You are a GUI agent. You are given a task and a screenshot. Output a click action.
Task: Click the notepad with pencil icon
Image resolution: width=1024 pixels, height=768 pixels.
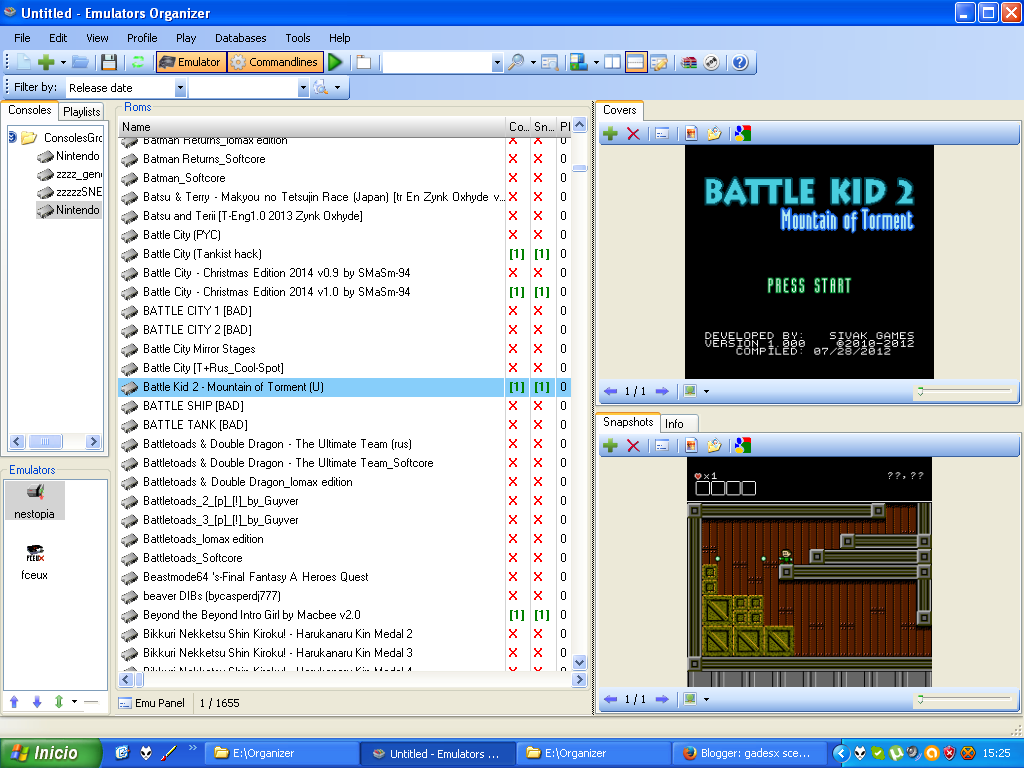[659, 63]
